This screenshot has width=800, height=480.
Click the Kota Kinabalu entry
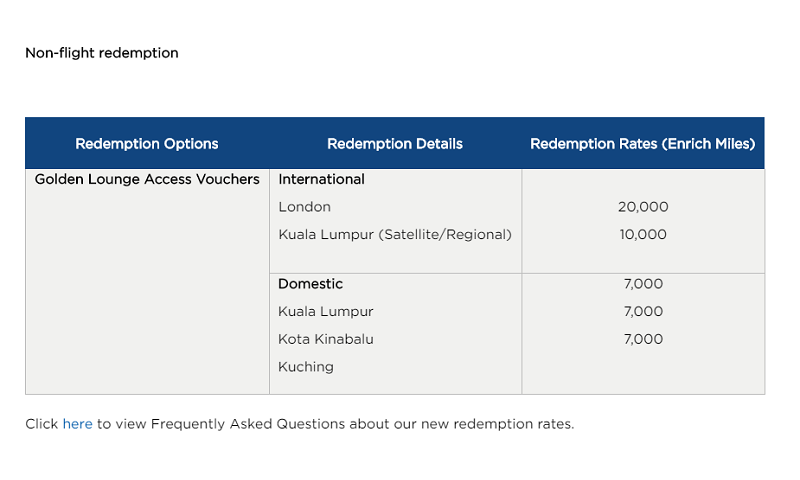pyautogui.click(x=326, y=339)
